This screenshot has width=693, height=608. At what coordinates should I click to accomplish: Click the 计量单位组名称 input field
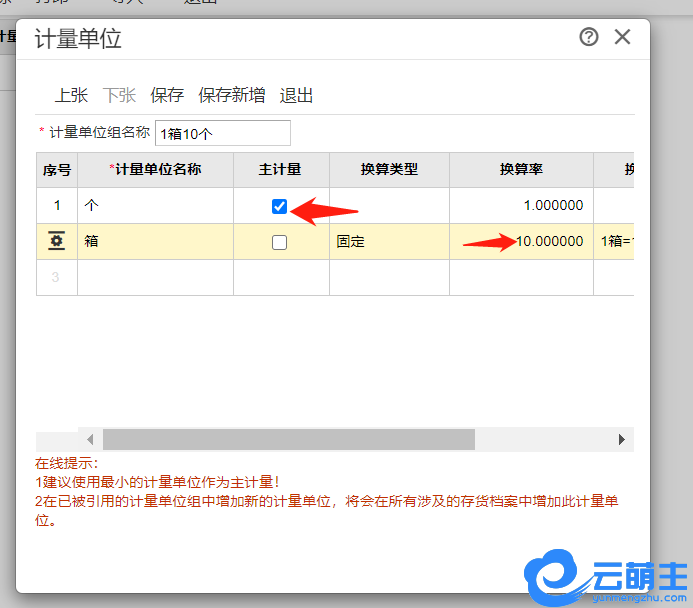[222, 133]
